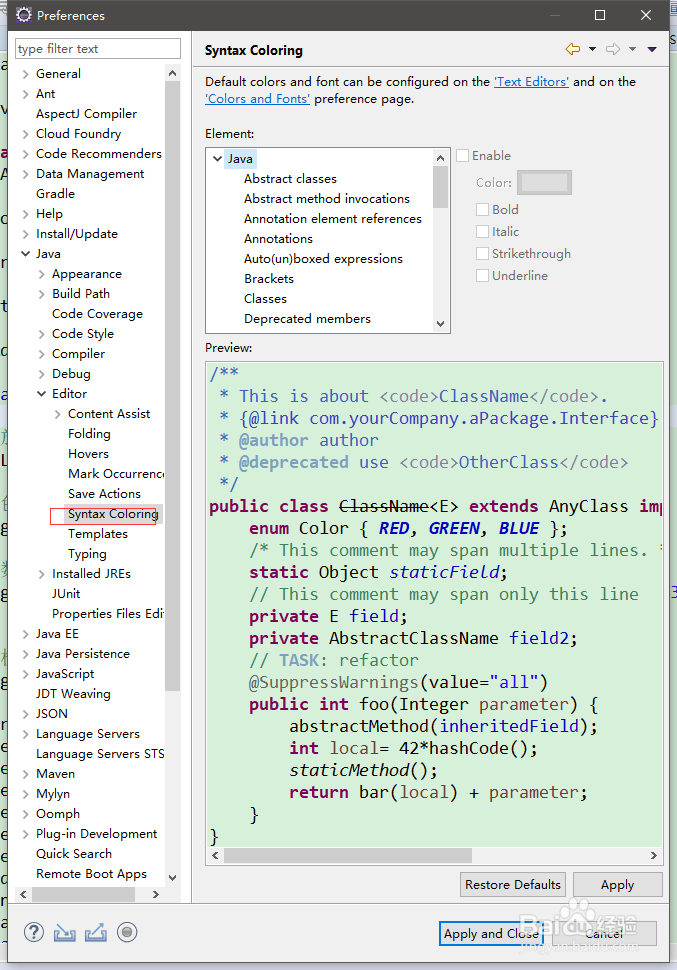677x970 pixels.
Task: Select AspectJ Compiler preference page
Action: pyautogui.click(x=87, y=114)
